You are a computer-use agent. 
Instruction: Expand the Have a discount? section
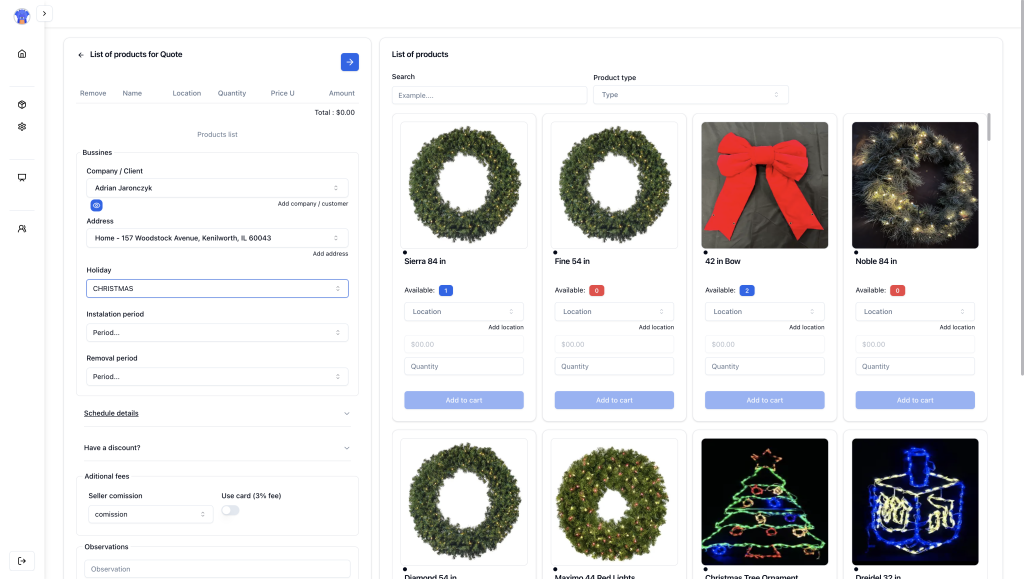click(217, 448)
